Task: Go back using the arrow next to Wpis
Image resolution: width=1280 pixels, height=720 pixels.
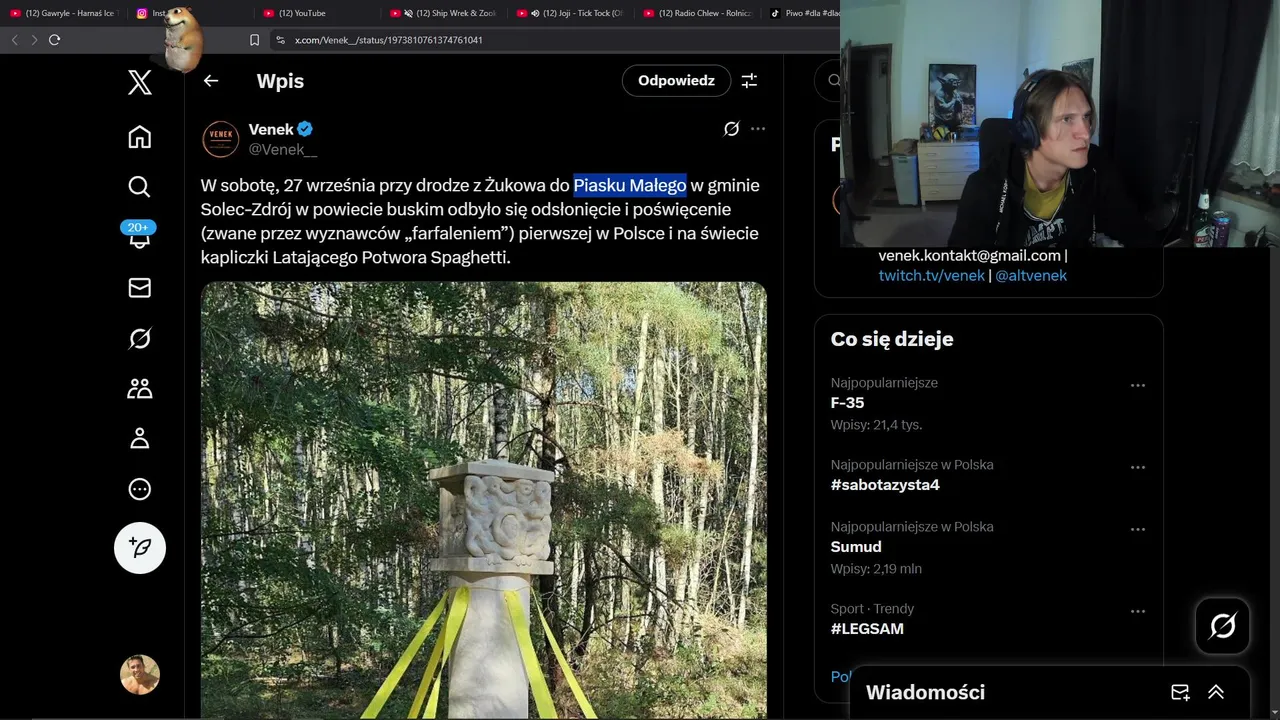Action: click(x=211, y=81)
